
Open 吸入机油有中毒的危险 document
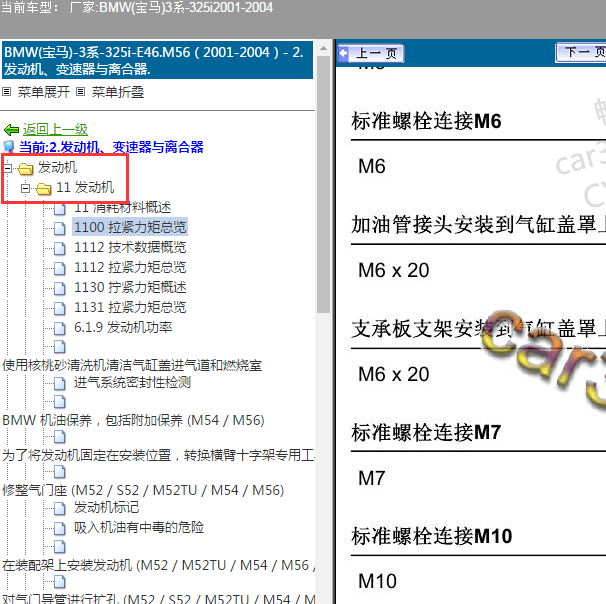(x=139, y=527)
